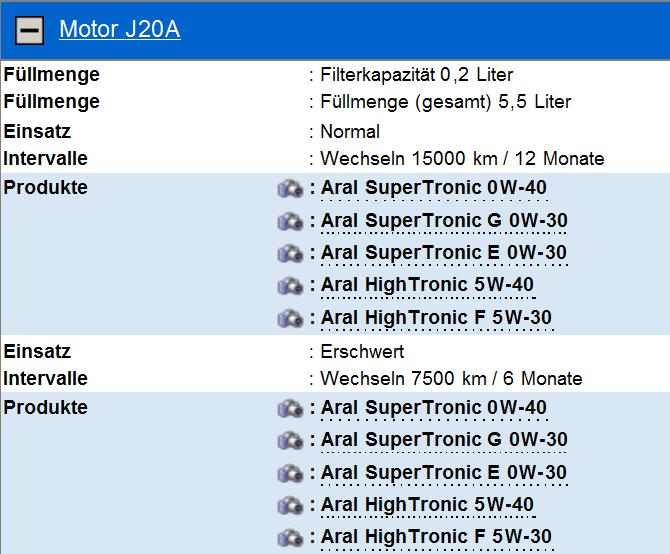Image resolution: width=670 pixels, height=554 pixels.
Task: Click camera icon beside SuperTronic G 0W-30 under Normal
Action: [x=290, y=221]
